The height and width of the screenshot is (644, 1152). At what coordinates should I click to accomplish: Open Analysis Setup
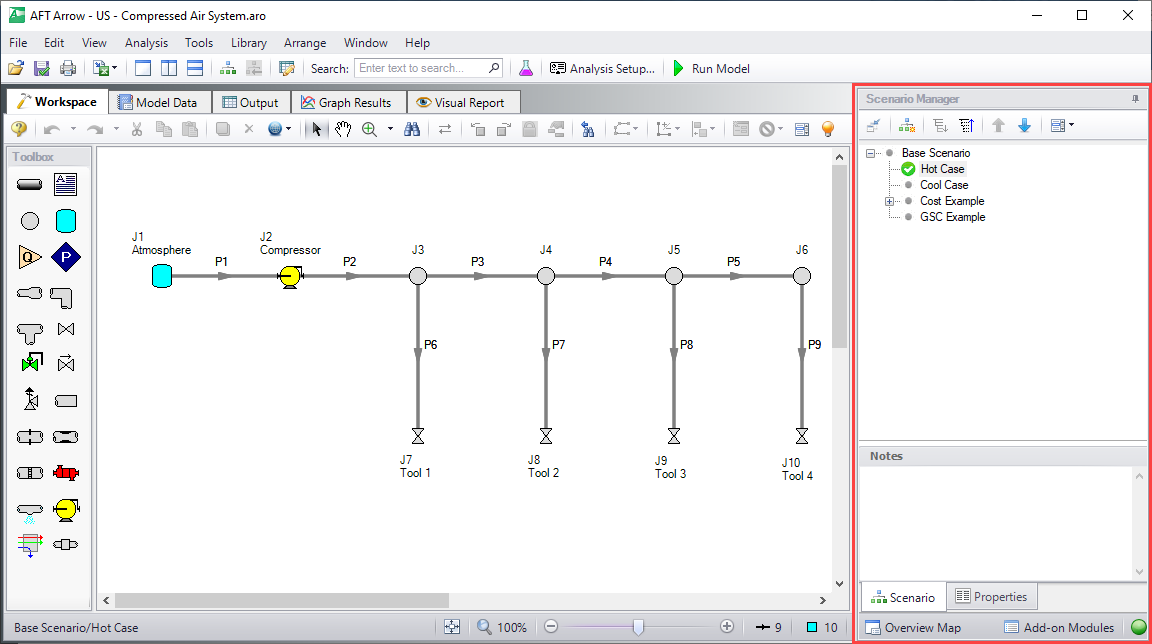602,69
